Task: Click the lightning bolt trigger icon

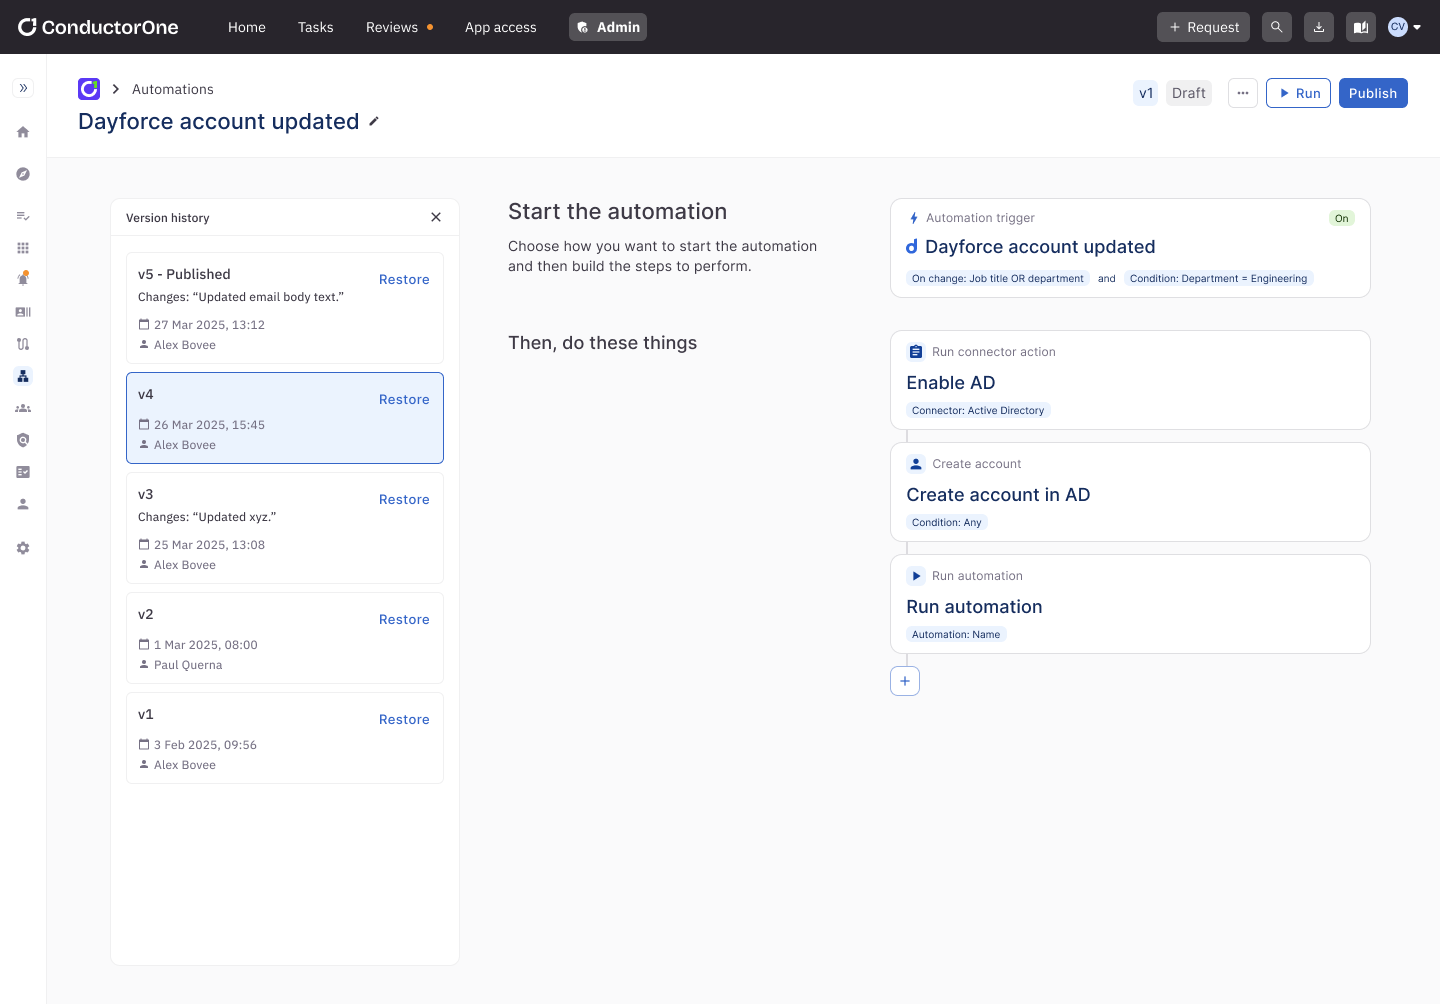Action: point(914,218)
